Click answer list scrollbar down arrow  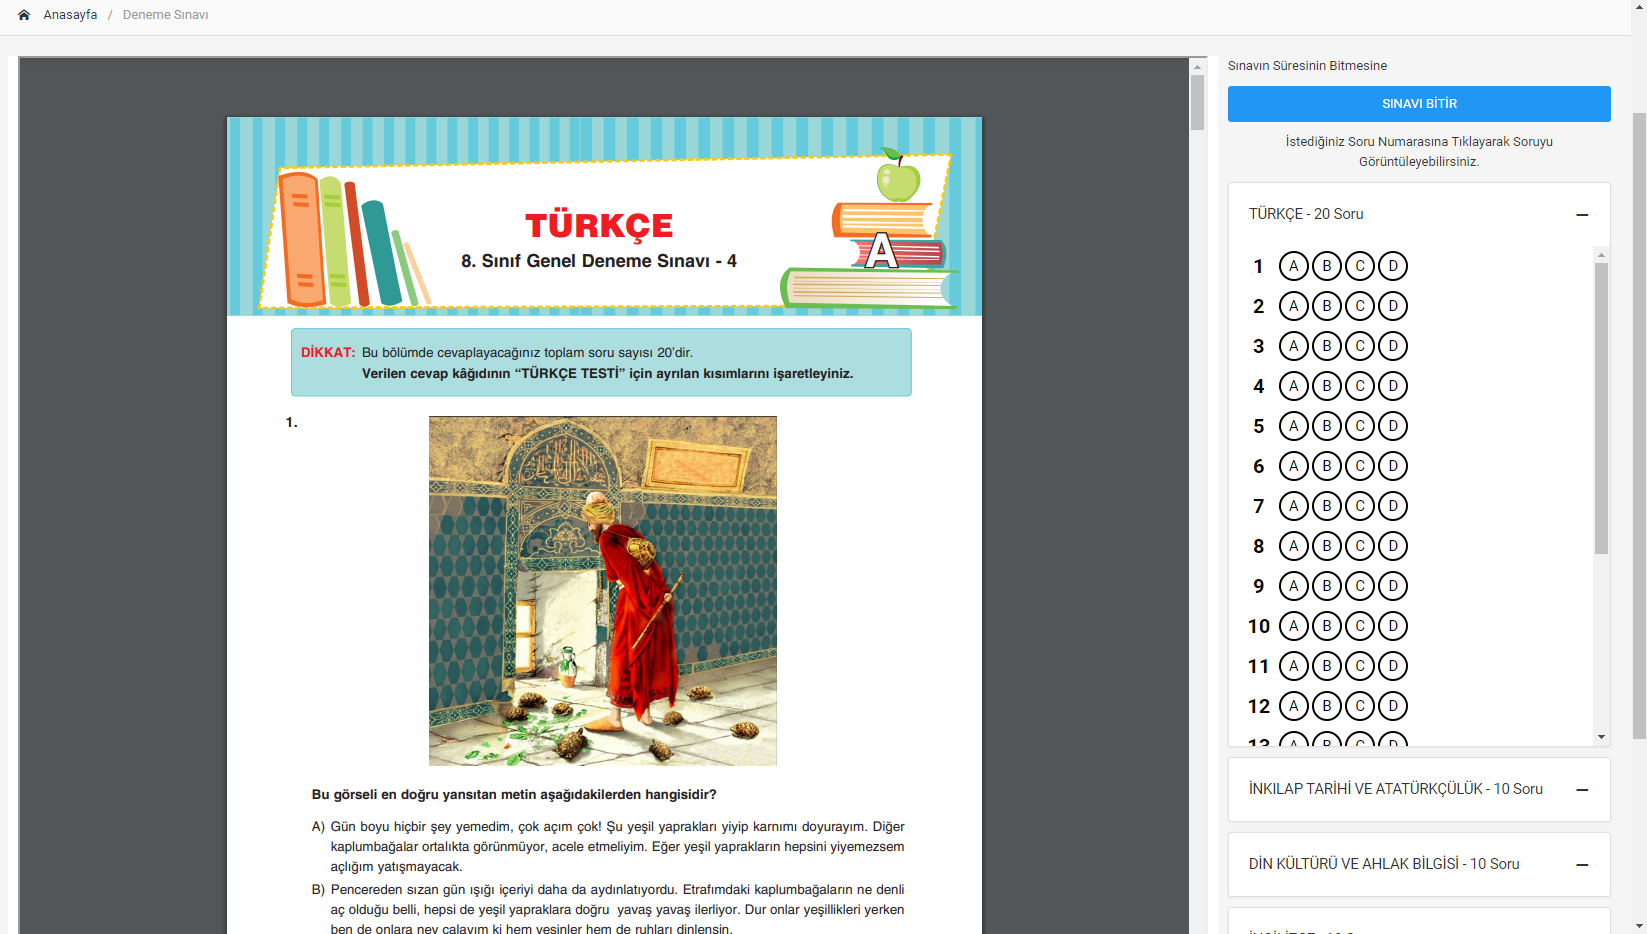coord(1601,738)
